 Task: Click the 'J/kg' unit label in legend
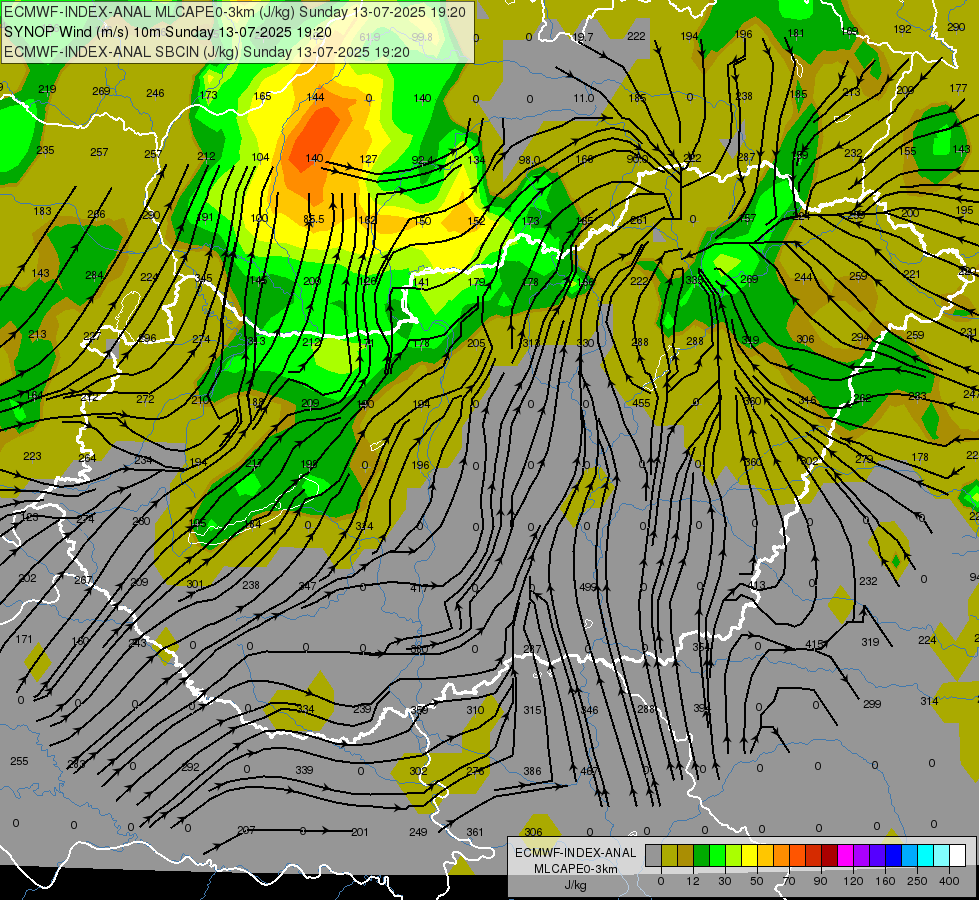click(x=575, y=885)
